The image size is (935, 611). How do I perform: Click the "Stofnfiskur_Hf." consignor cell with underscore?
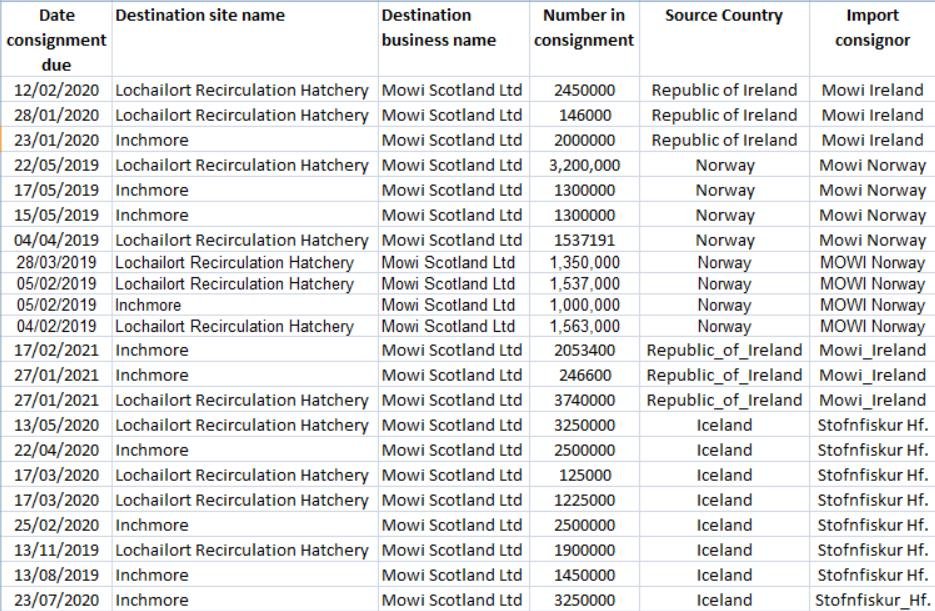coord(872,600)
